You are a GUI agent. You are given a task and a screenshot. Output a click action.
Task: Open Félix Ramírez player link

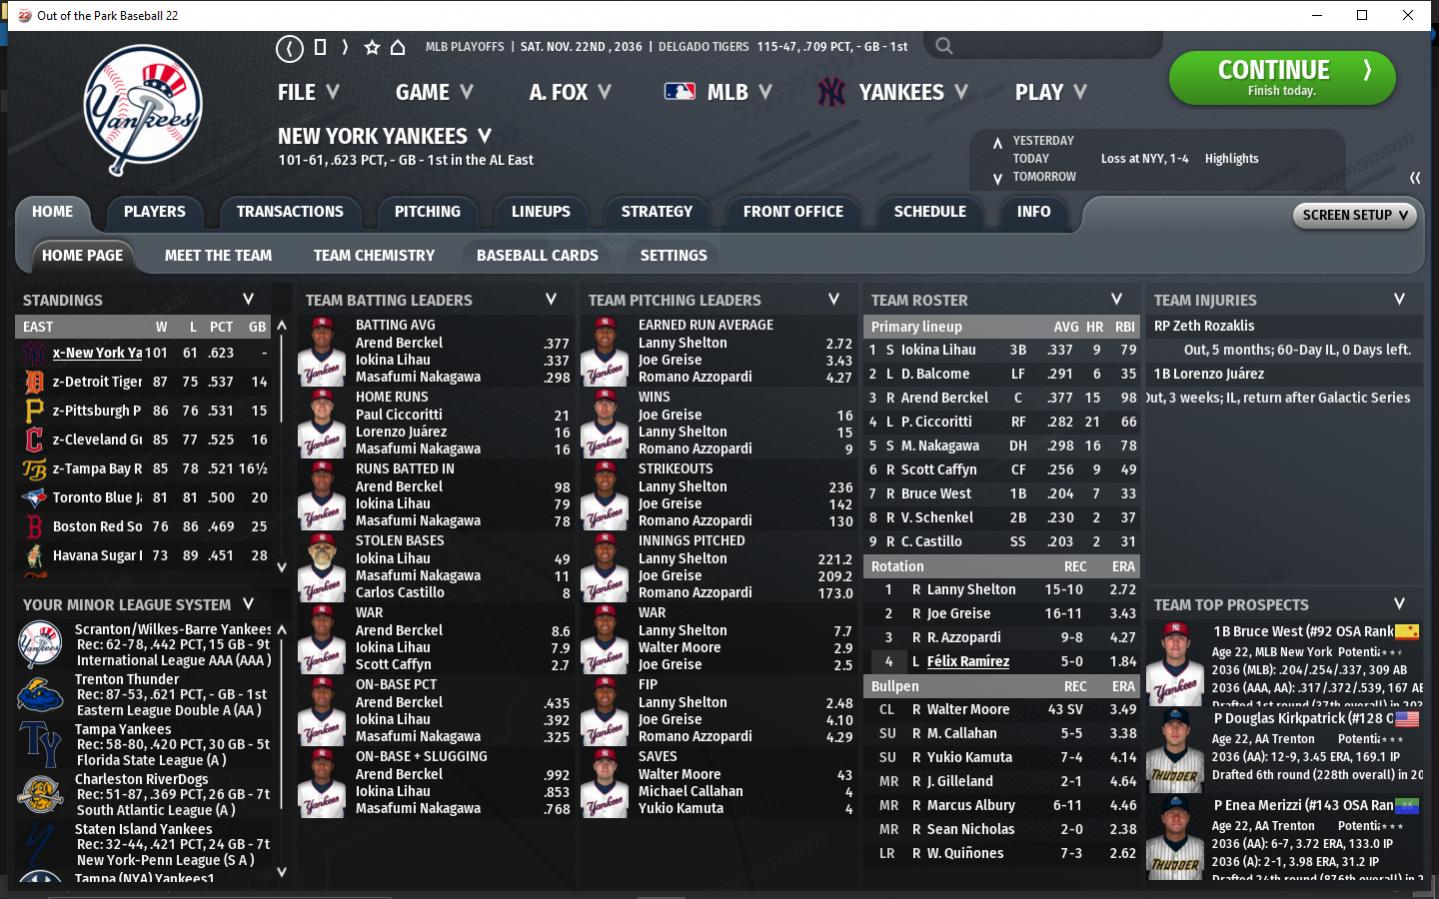[x=968, y=662]
